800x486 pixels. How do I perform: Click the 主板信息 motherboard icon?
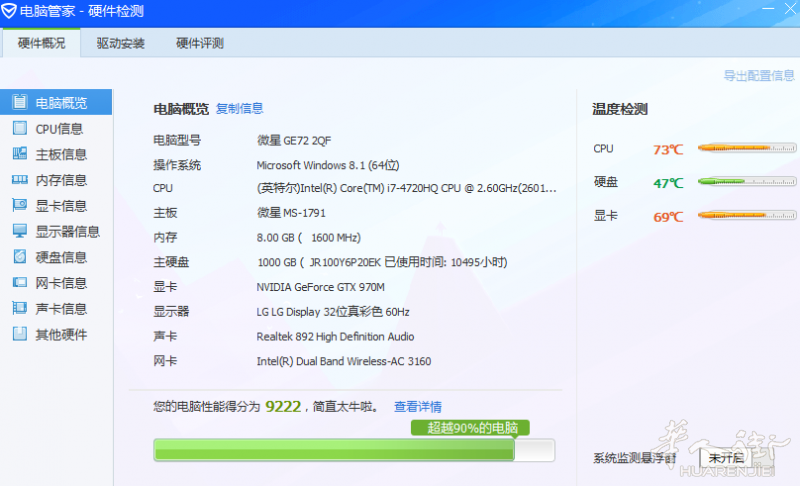[19, 154]
